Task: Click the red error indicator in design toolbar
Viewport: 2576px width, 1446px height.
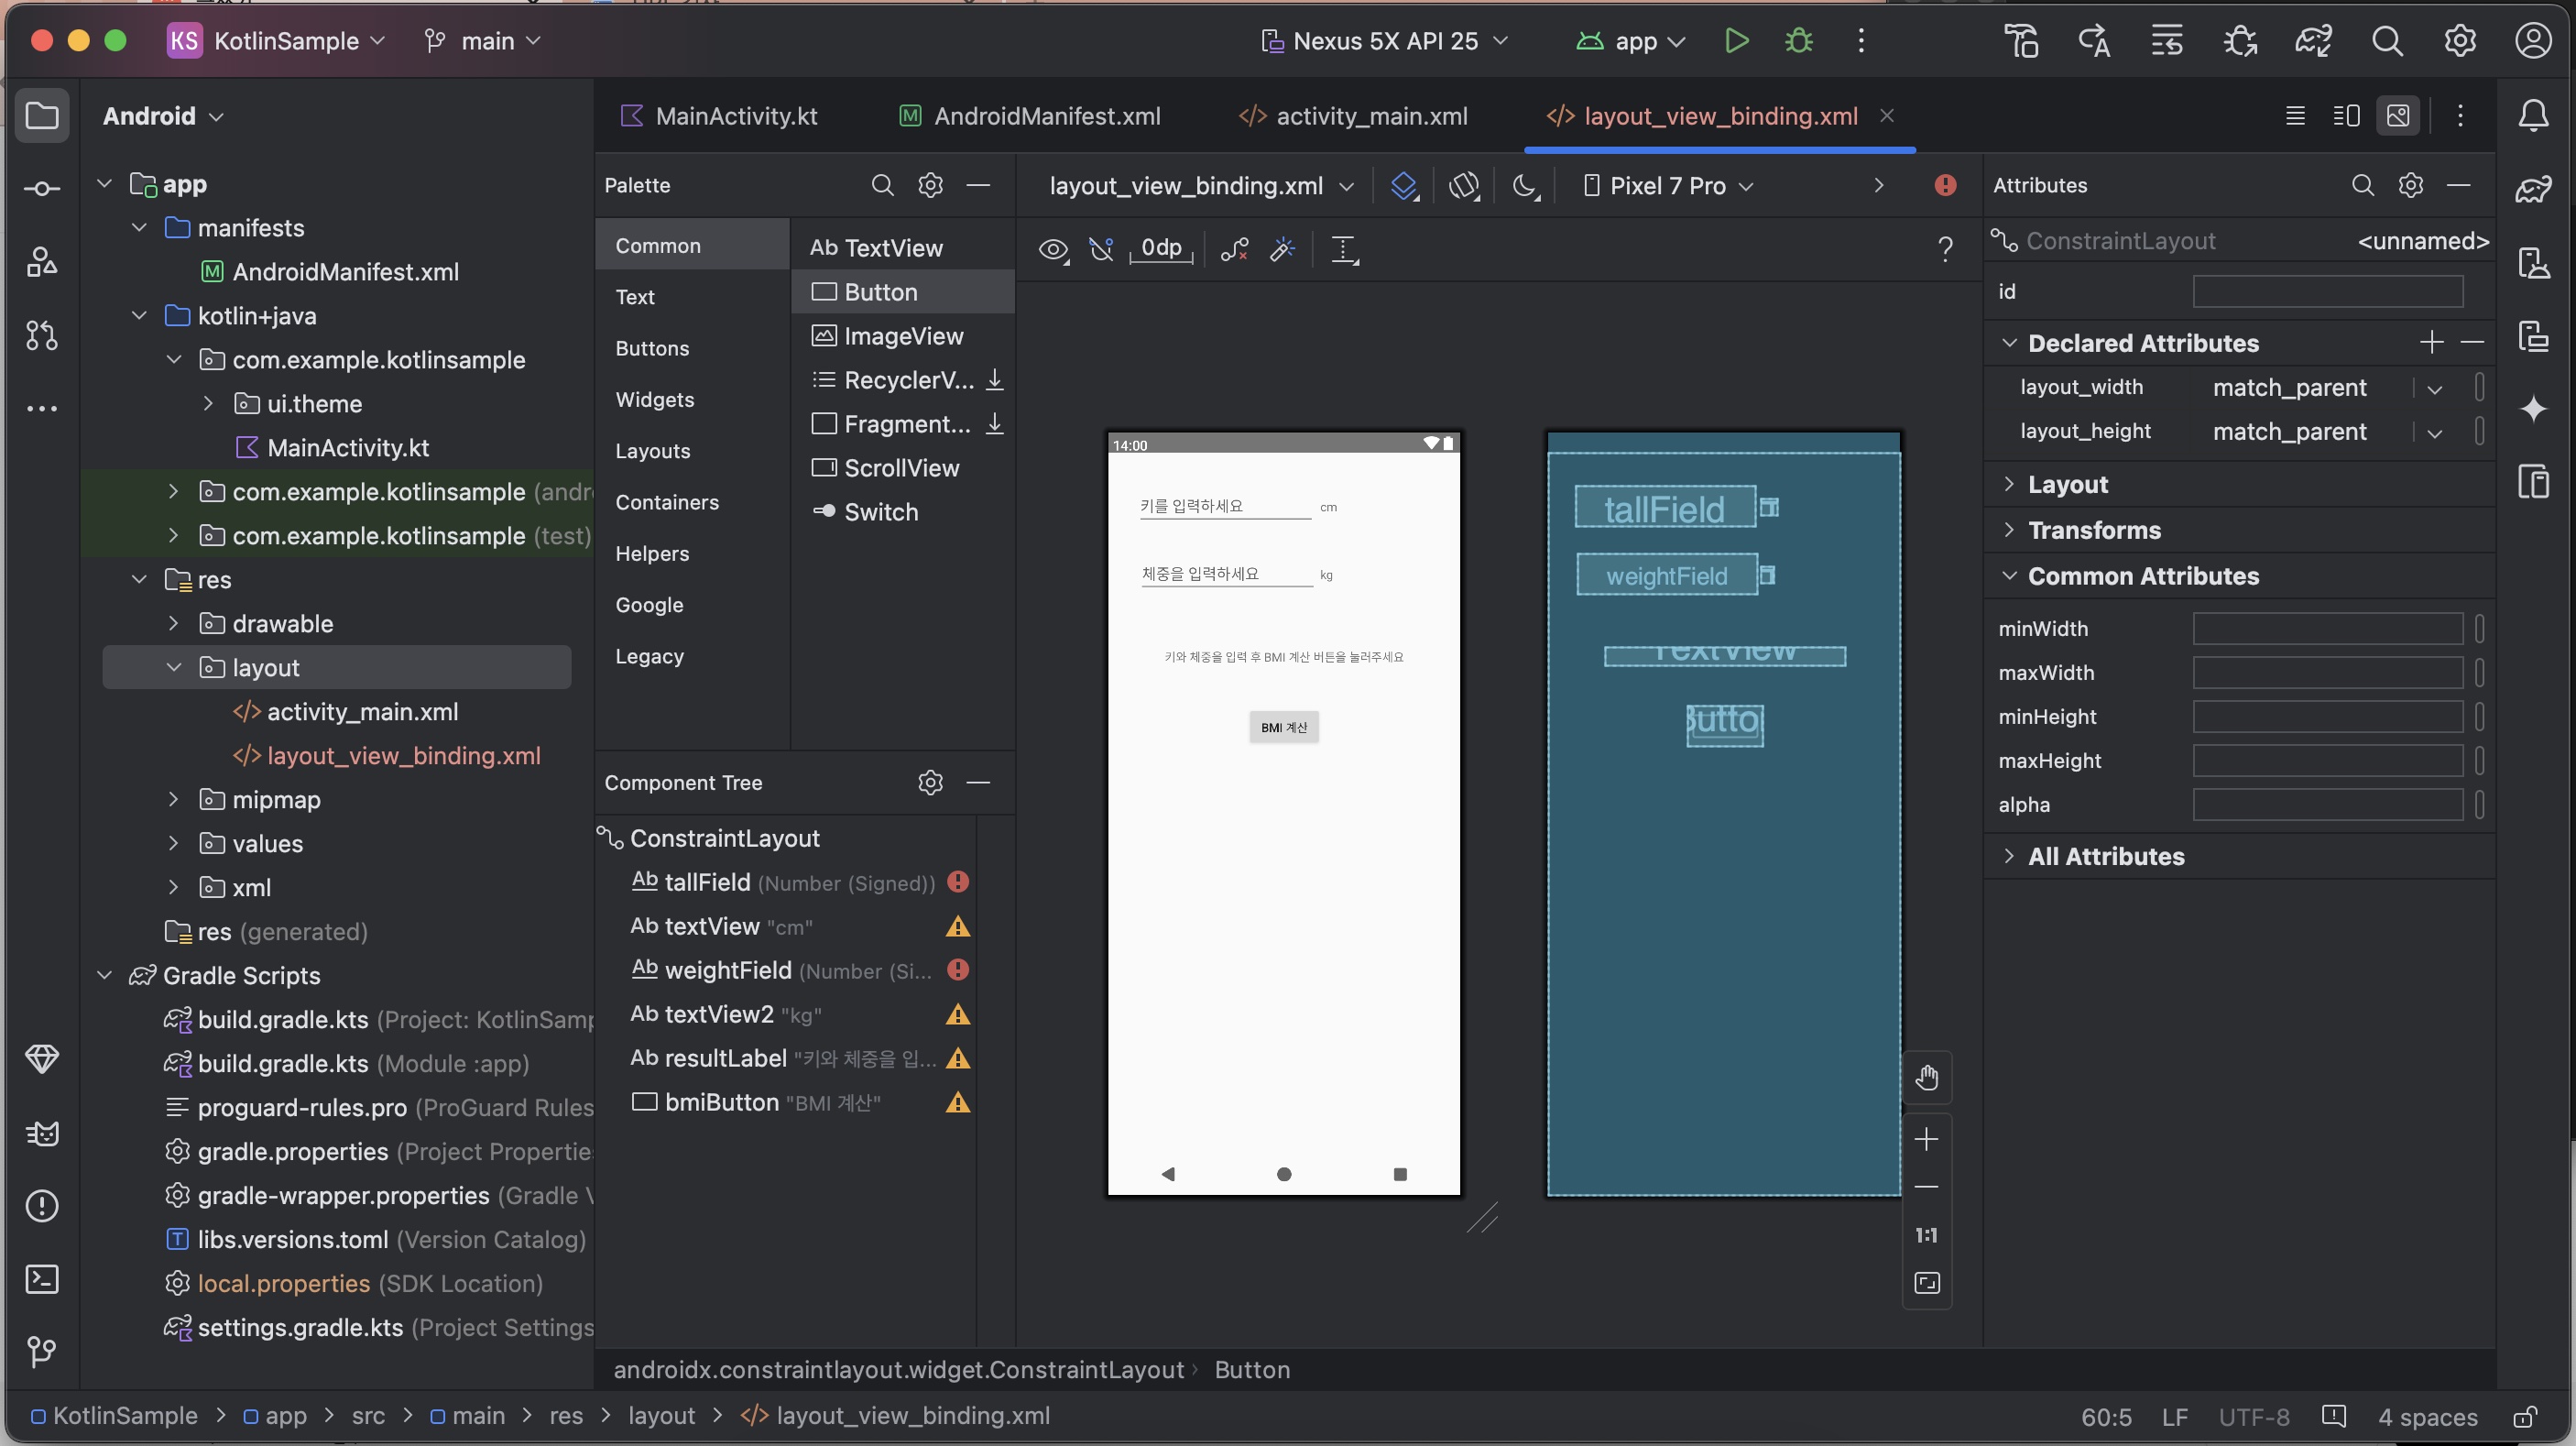Action: point(1944,186)
